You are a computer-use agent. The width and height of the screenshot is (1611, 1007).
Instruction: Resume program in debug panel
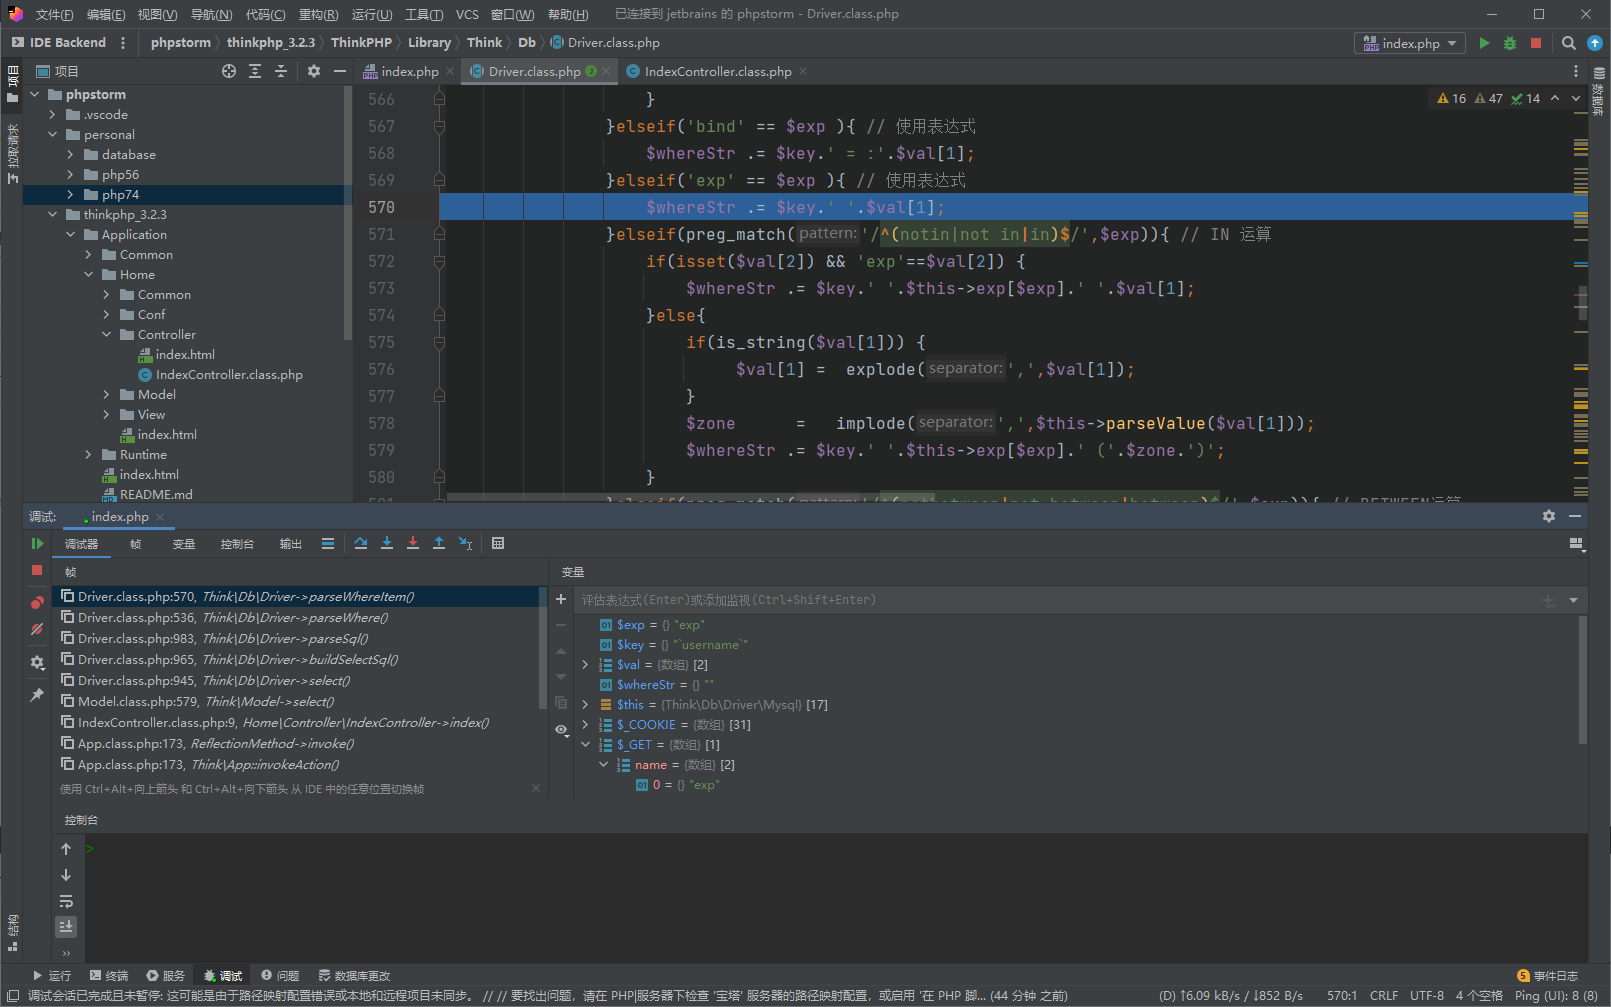pyautogui.click(x=37, y=544)
